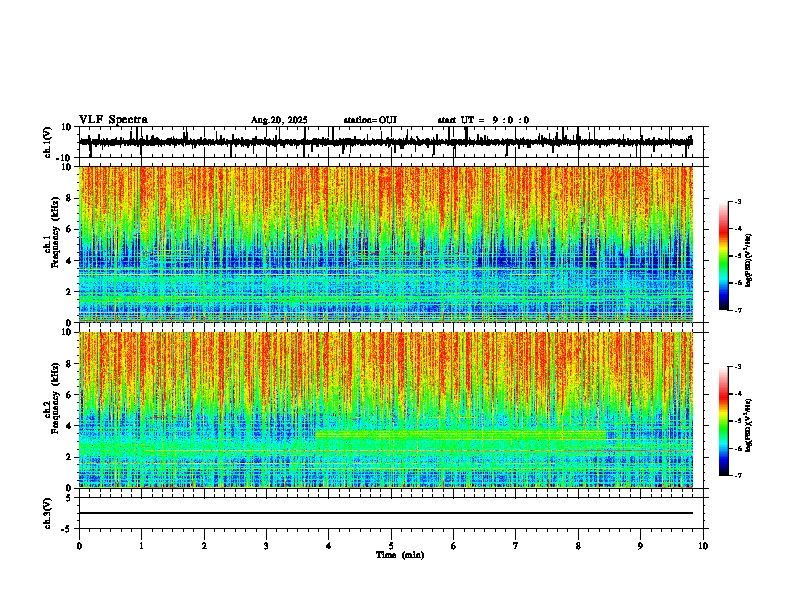Click the "4" kHz tick on ch.1 frequency axis
The image size is (792, 612).
[x=69, y=261]
